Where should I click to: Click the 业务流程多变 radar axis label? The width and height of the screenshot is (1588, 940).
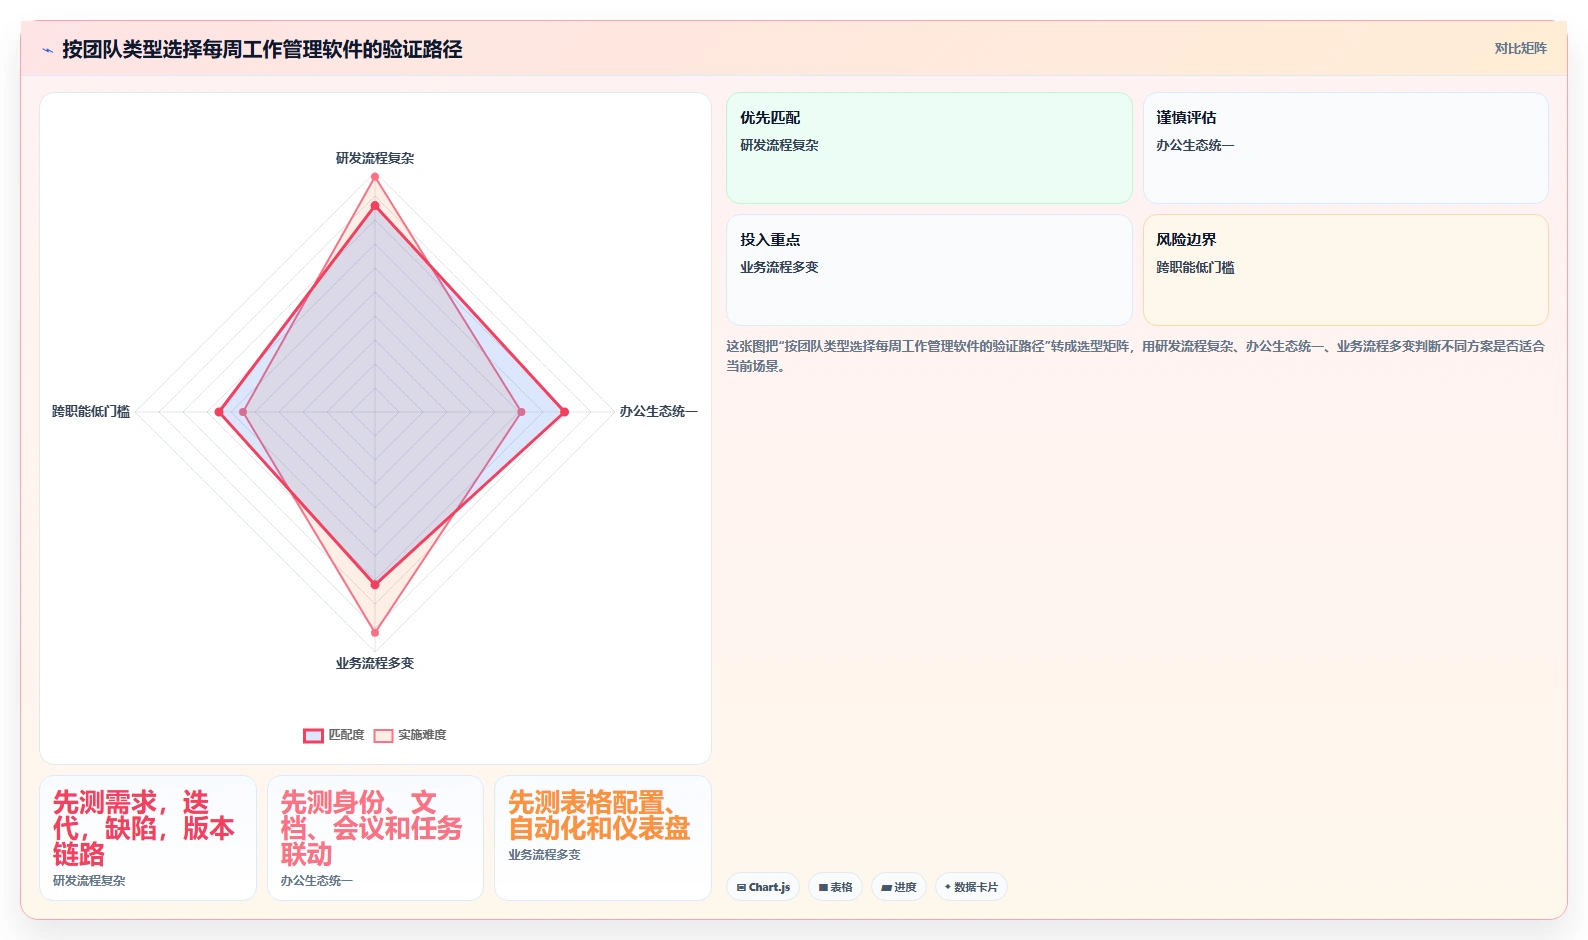pyautogui.click(x=375, y=663)
